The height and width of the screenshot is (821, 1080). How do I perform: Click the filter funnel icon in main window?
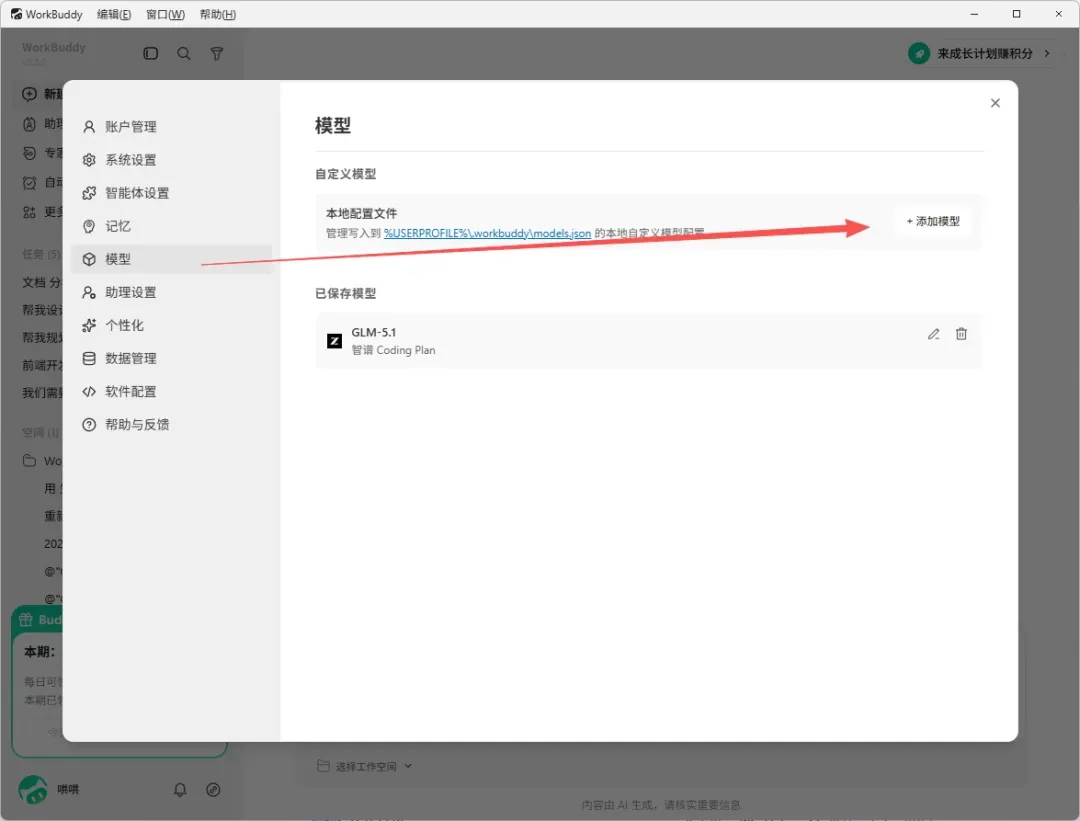pos(216,53)
